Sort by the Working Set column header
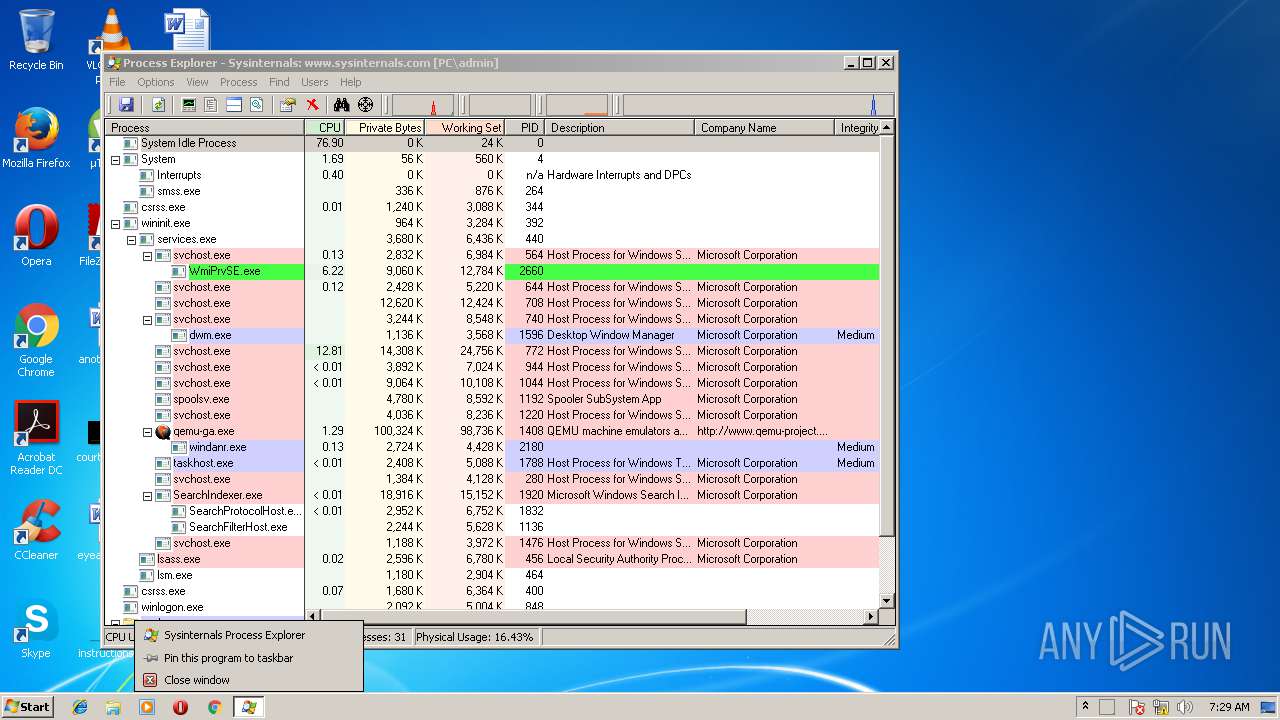Screen dimensions: 1280x720 (465, 127)
